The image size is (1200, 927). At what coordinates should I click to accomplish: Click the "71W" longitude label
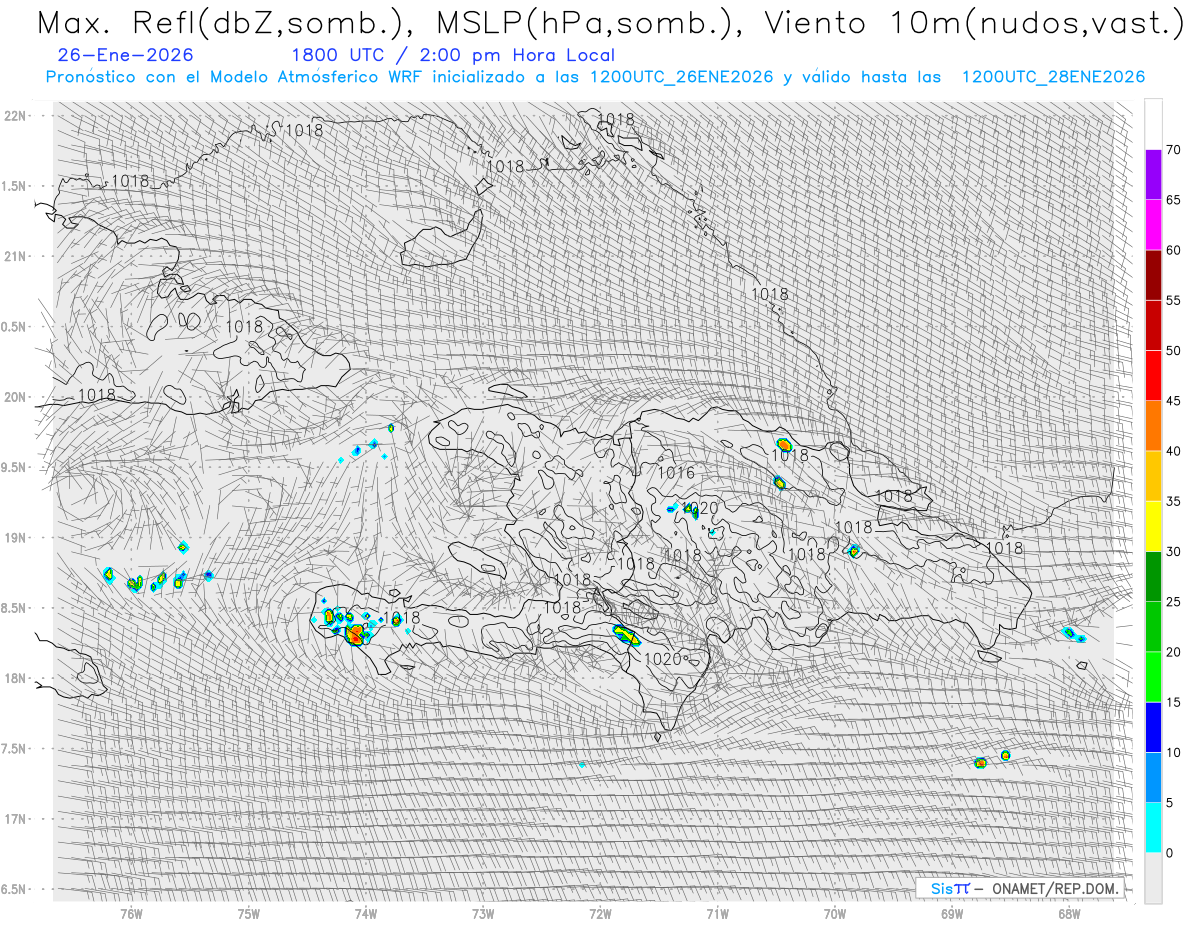coord(717,912)
